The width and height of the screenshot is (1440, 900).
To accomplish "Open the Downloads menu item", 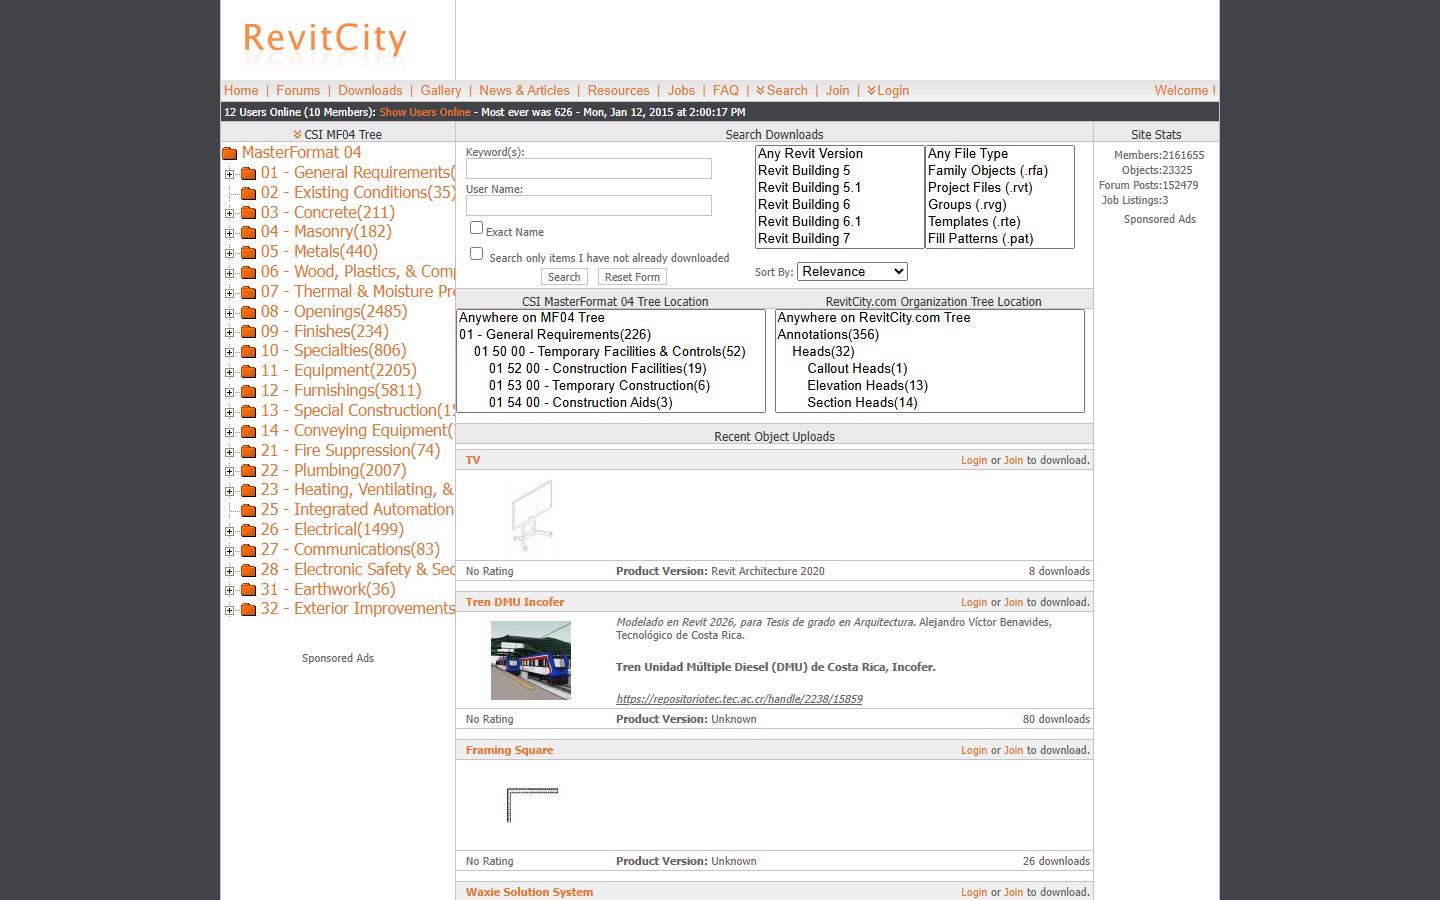I will click(x=370, y=90).
